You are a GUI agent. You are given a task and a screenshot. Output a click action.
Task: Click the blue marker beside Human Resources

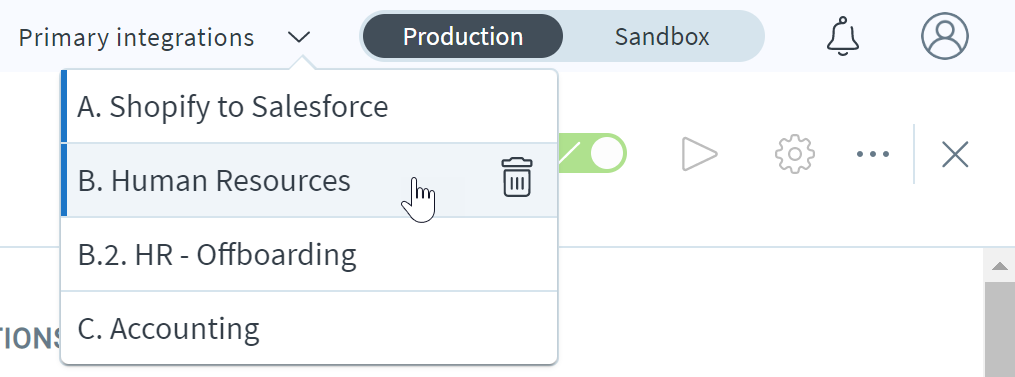64,180
